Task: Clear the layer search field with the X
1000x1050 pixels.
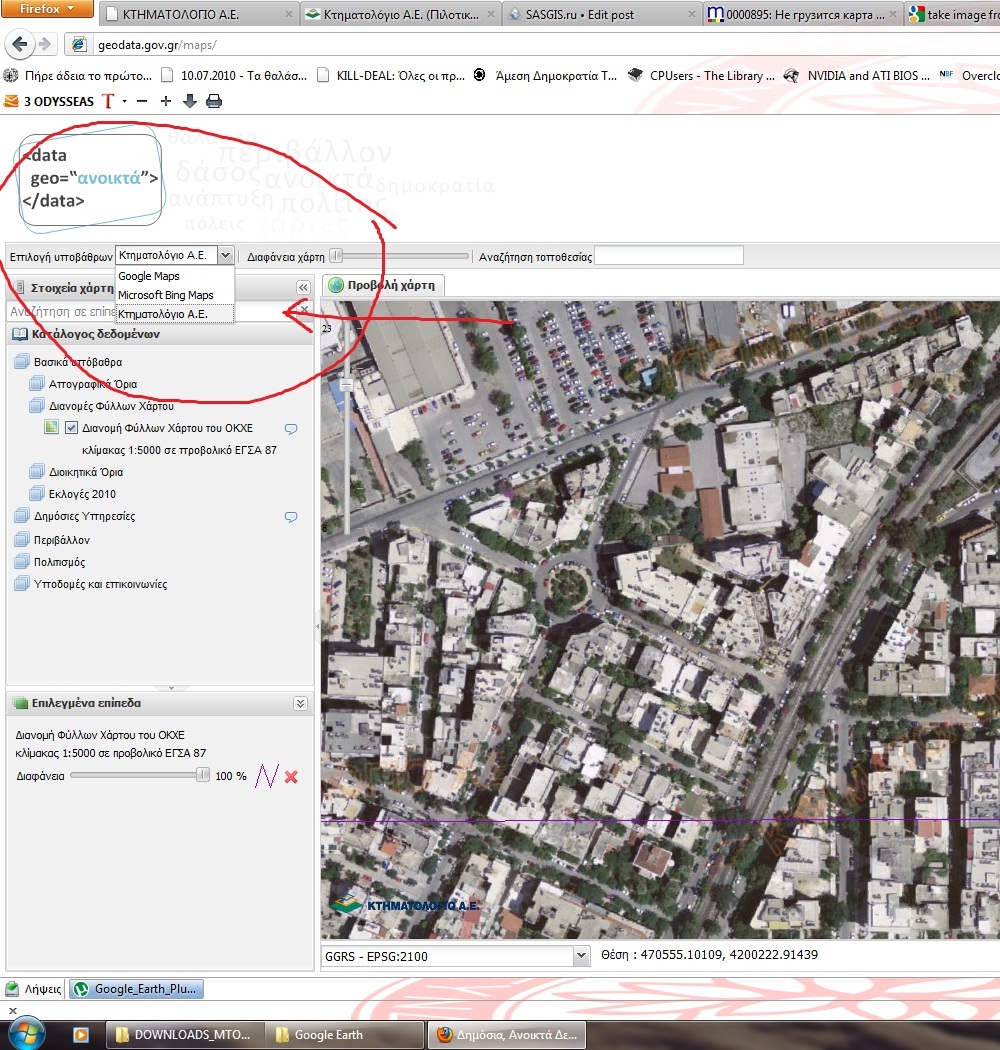Action: point(305,312)
